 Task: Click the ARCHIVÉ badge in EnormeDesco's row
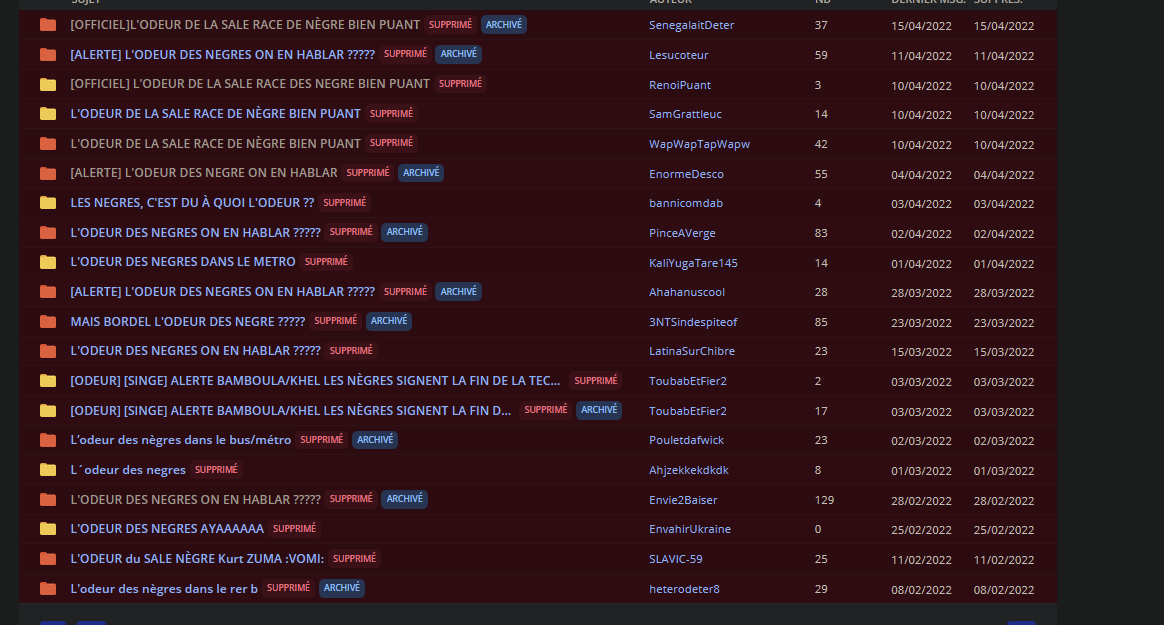click(x=421, y=173)
